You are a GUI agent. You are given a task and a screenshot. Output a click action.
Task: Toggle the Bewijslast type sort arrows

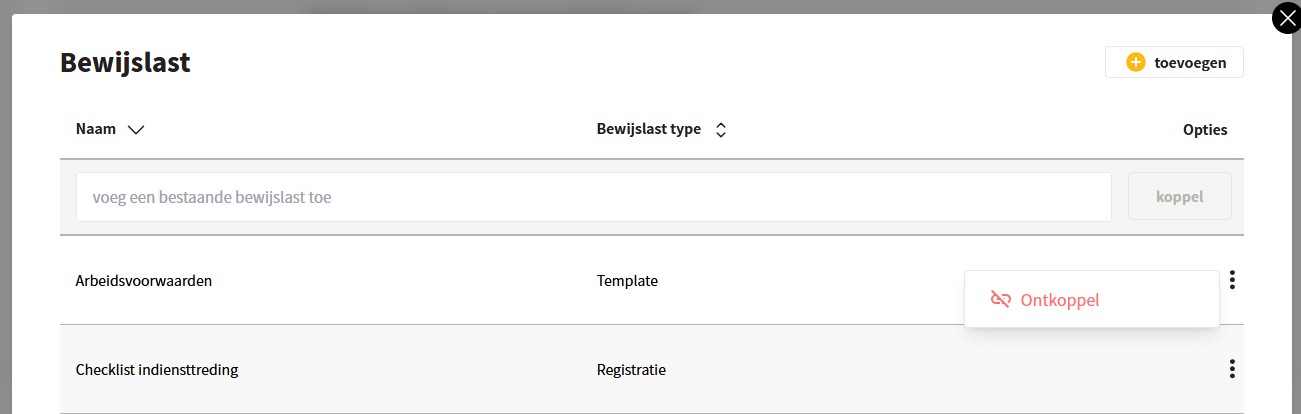click(x=720, y=129)
